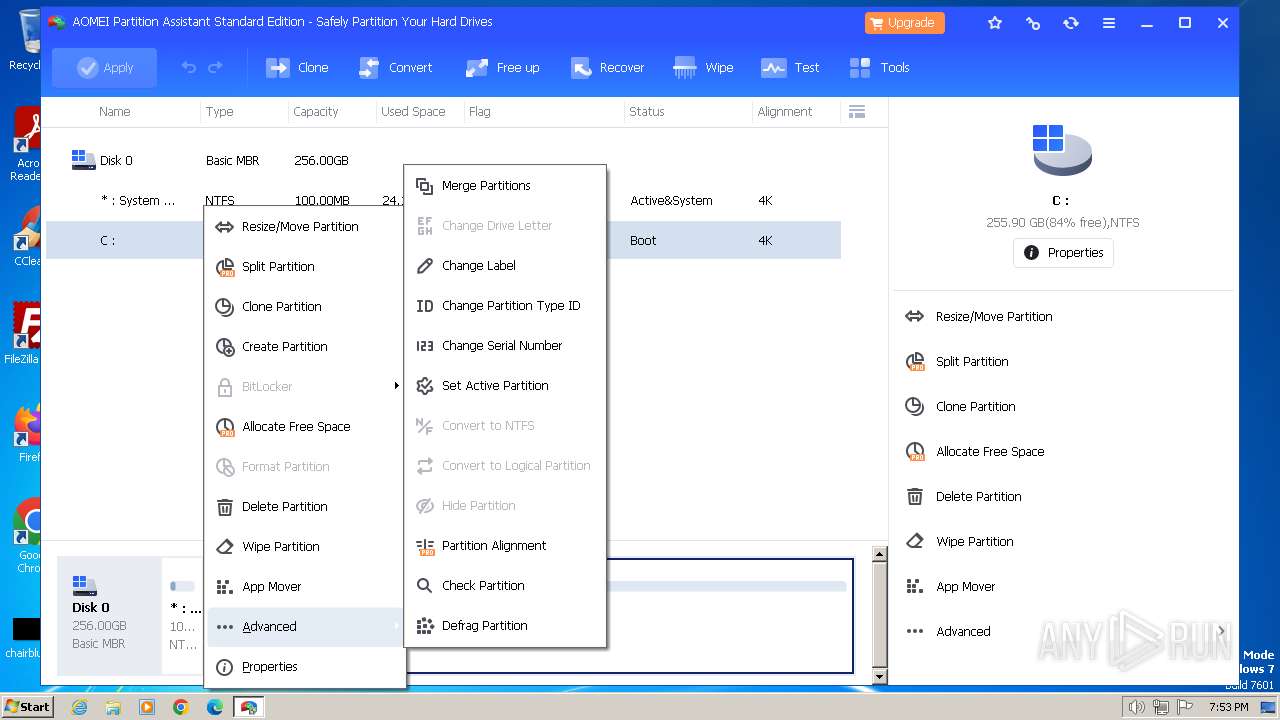Viewport: 1280px width, 720px height.
Task: Toggle the column view settings icon
Action: pyautogui.click(x=856, y=112)
